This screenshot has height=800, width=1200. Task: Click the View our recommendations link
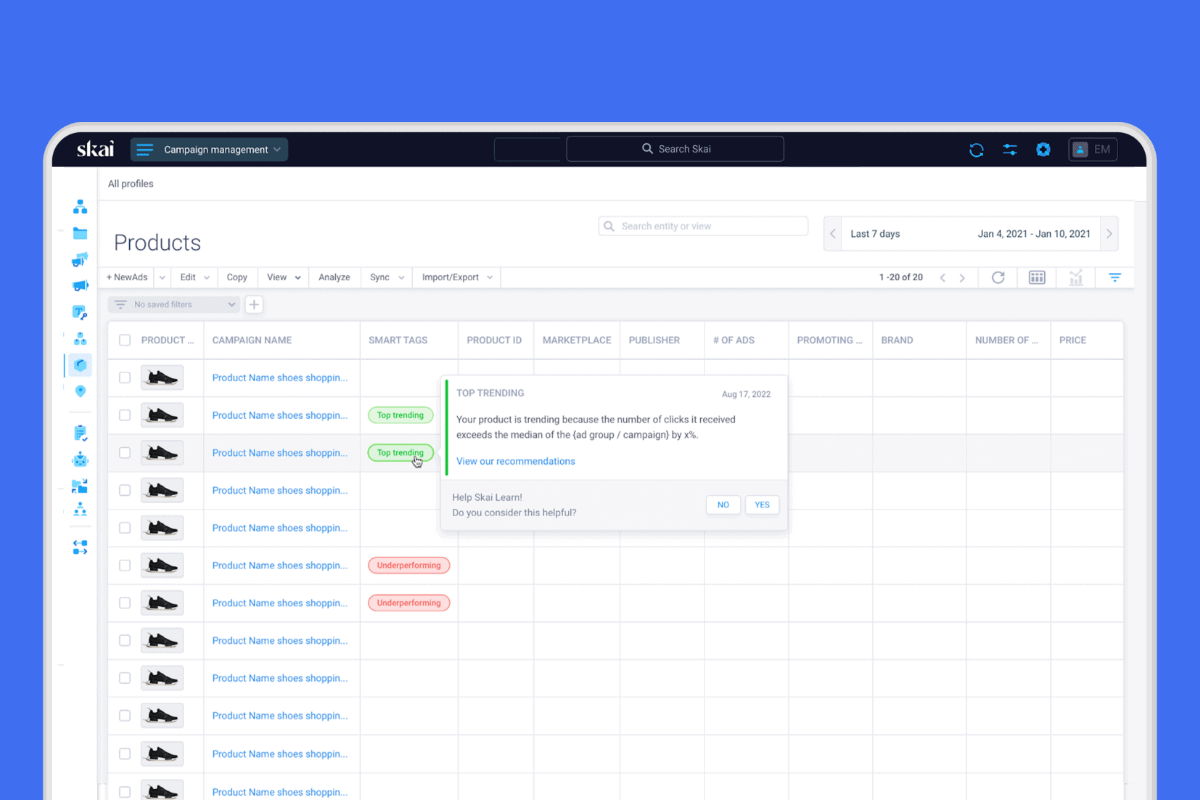pyautogui.click(x=515, y=461)
